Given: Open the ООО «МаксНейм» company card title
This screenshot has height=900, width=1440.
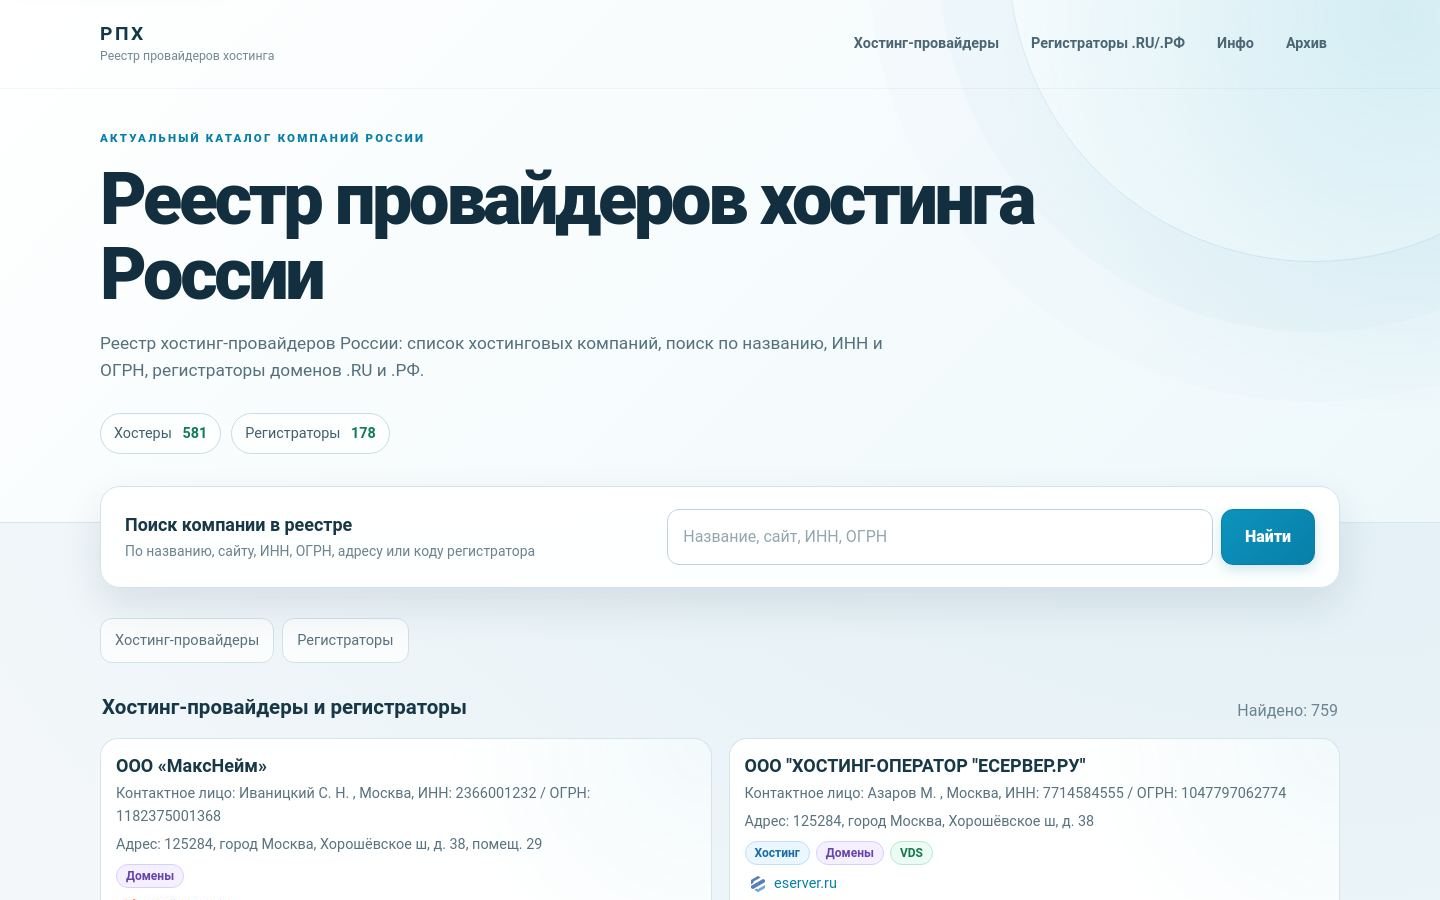Looking at the screenshot, I should click(192, 766).
